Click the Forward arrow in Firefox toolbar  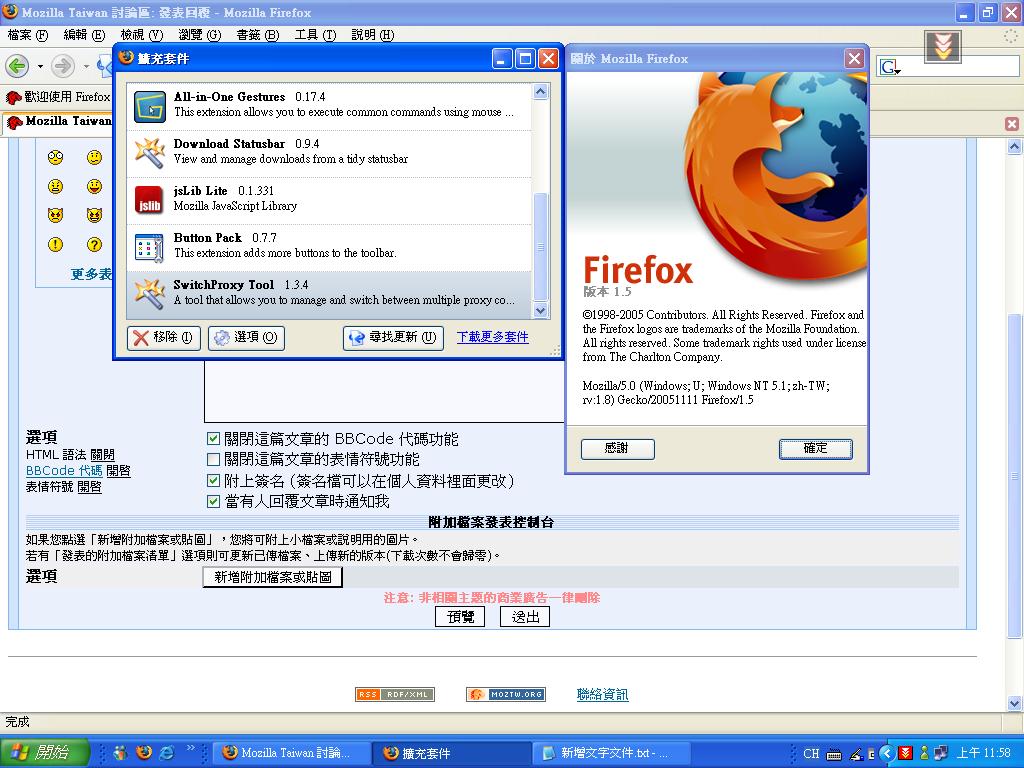coord(63,65)
